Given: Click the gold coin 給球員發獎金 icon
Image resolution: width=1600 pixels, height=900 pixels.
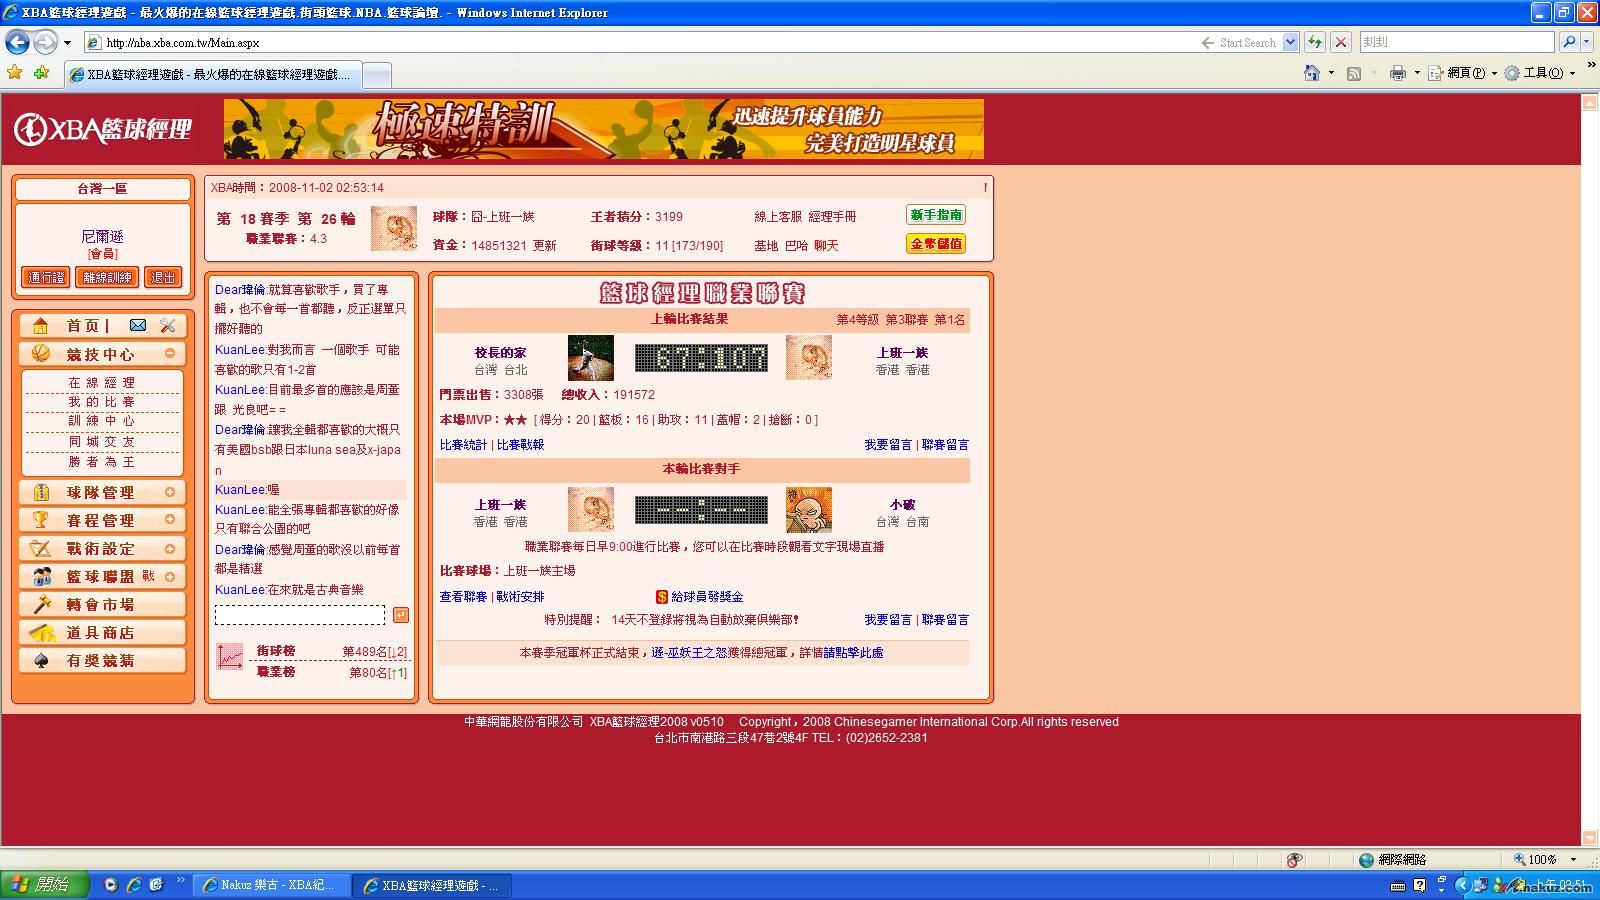Looking at the screenshot, I should 661,597.
